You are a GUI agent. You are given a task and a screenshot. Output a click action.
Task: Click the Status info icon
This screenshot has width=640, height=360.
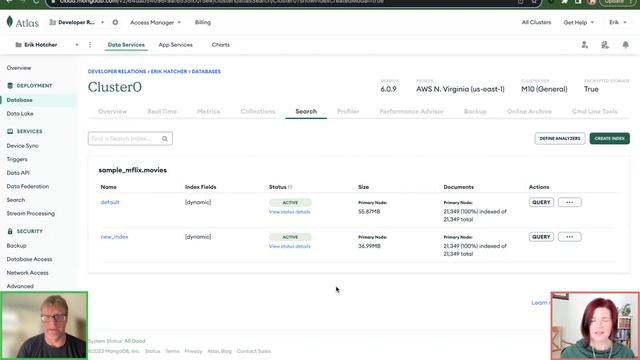click(x=290, y=187)
